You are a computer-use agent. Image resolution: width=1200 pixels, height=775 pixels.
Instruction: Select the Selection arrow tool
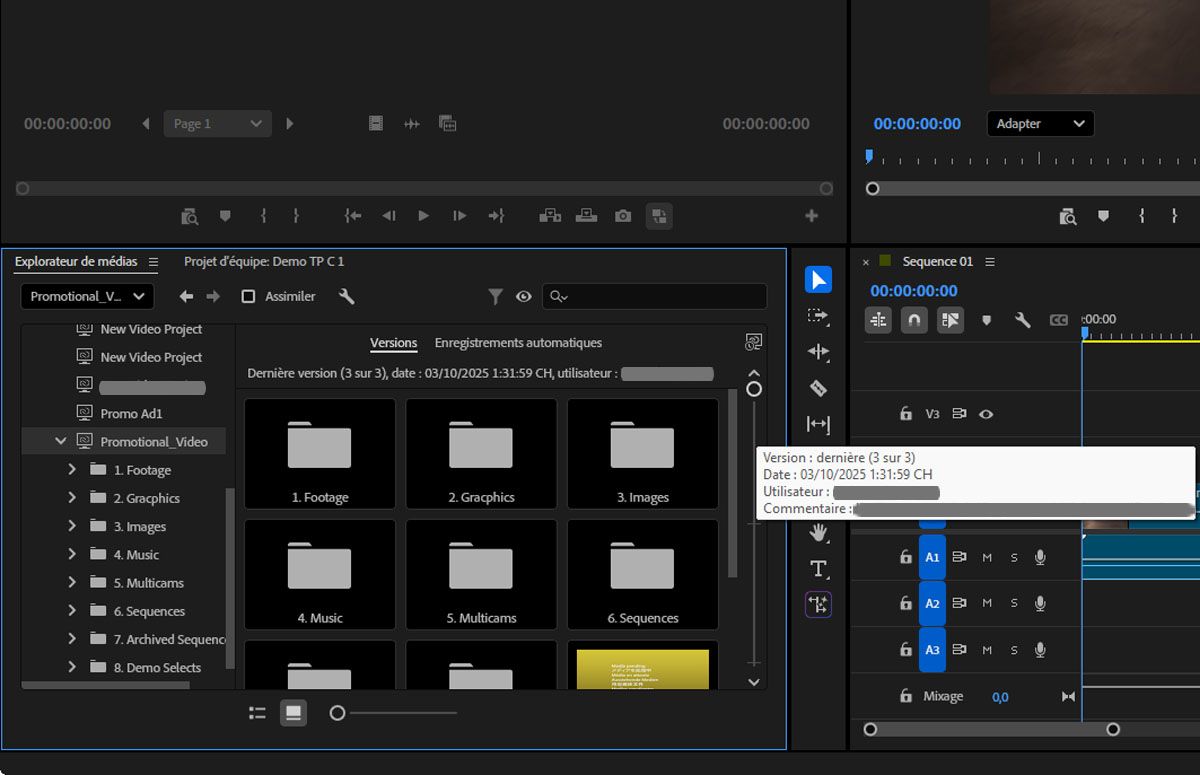click(818, 280)
